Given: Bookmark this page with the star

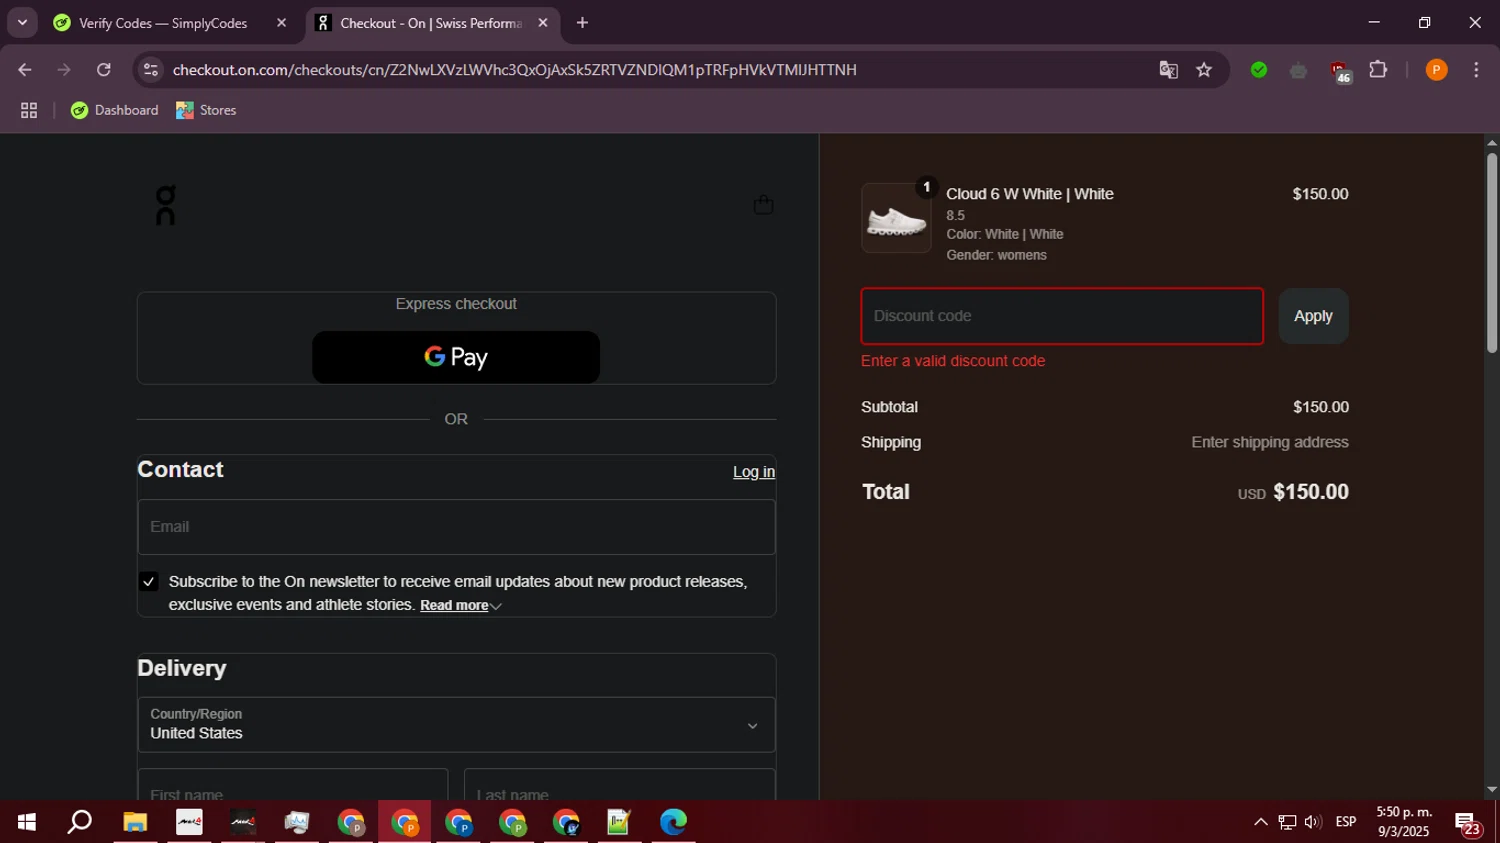Looking at the screenshot, I should [1204, 70].
